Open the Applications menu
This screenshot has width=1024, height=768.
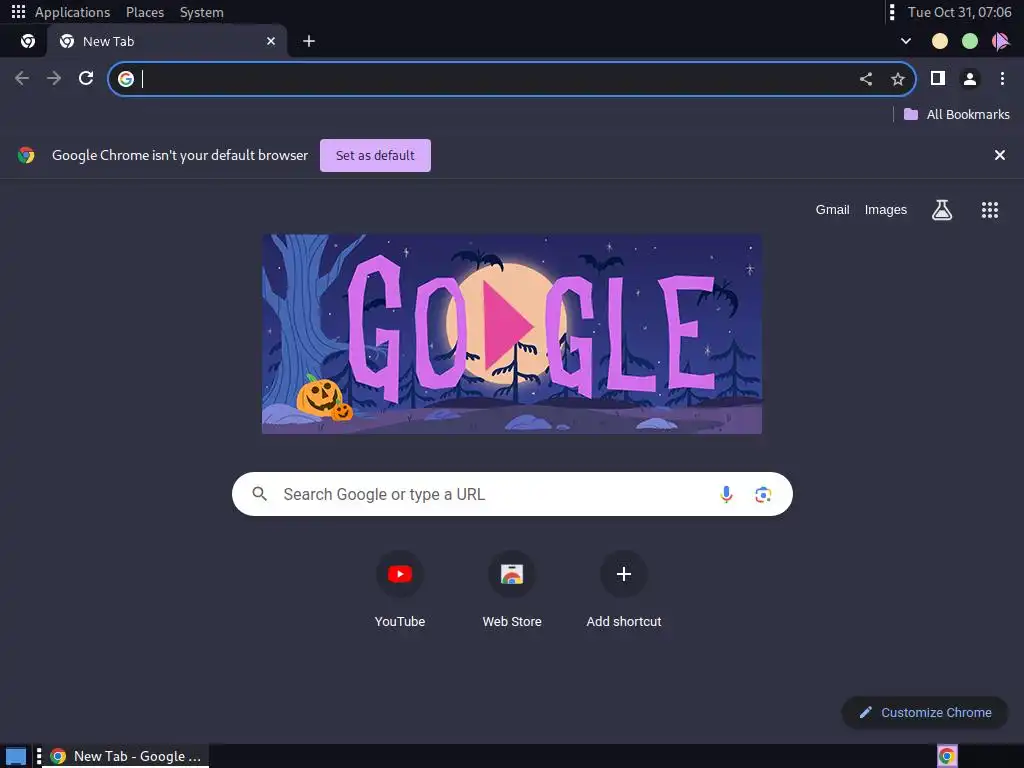pos(72,12)
